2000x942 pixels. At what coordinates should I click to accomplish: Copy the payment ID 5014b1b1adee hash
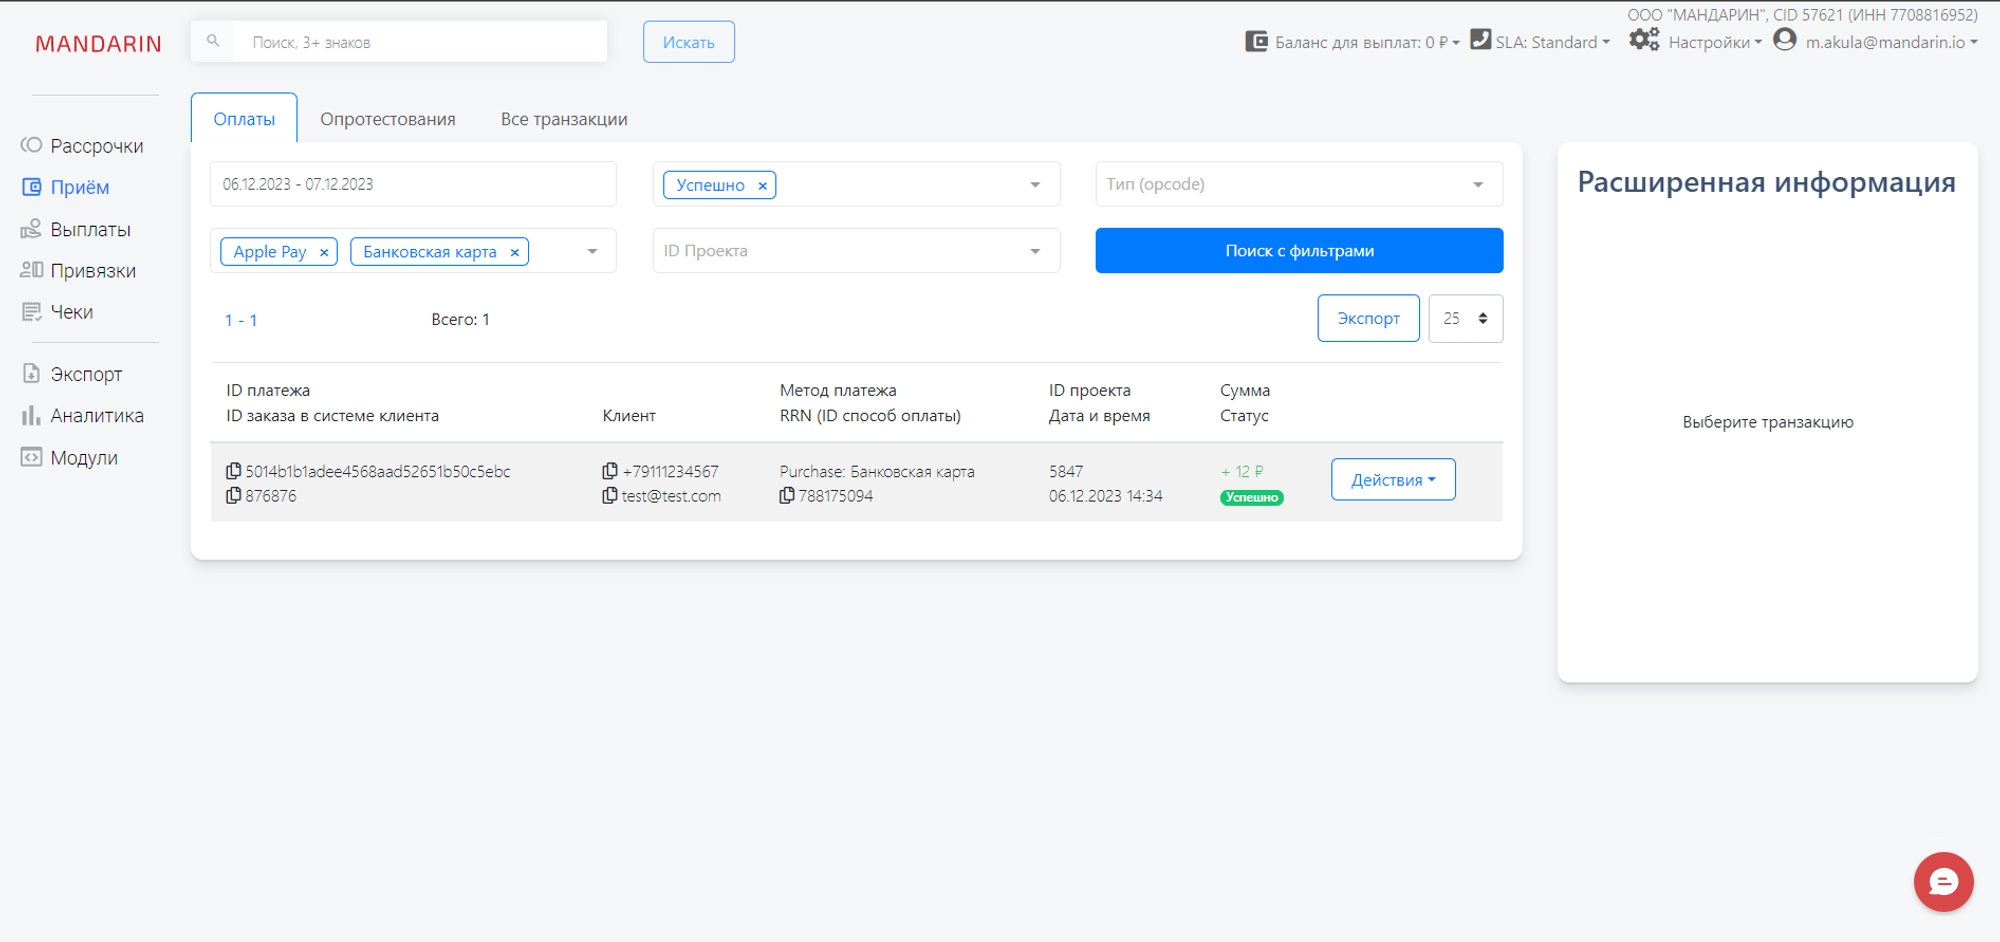[233, 471]
